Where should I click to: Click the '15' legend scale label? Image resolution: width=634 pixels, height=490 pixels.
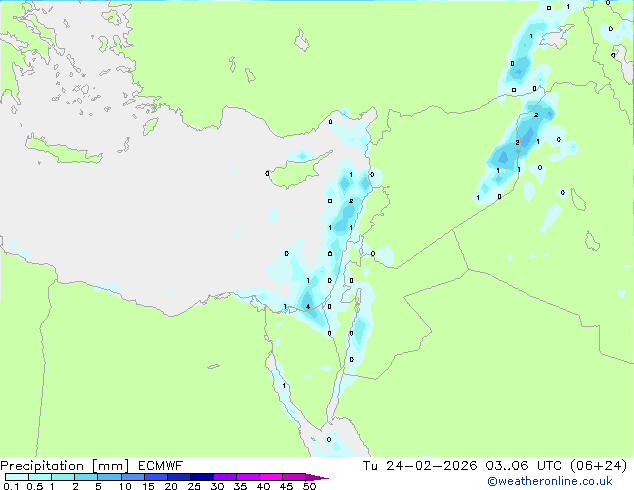[148, 486]
